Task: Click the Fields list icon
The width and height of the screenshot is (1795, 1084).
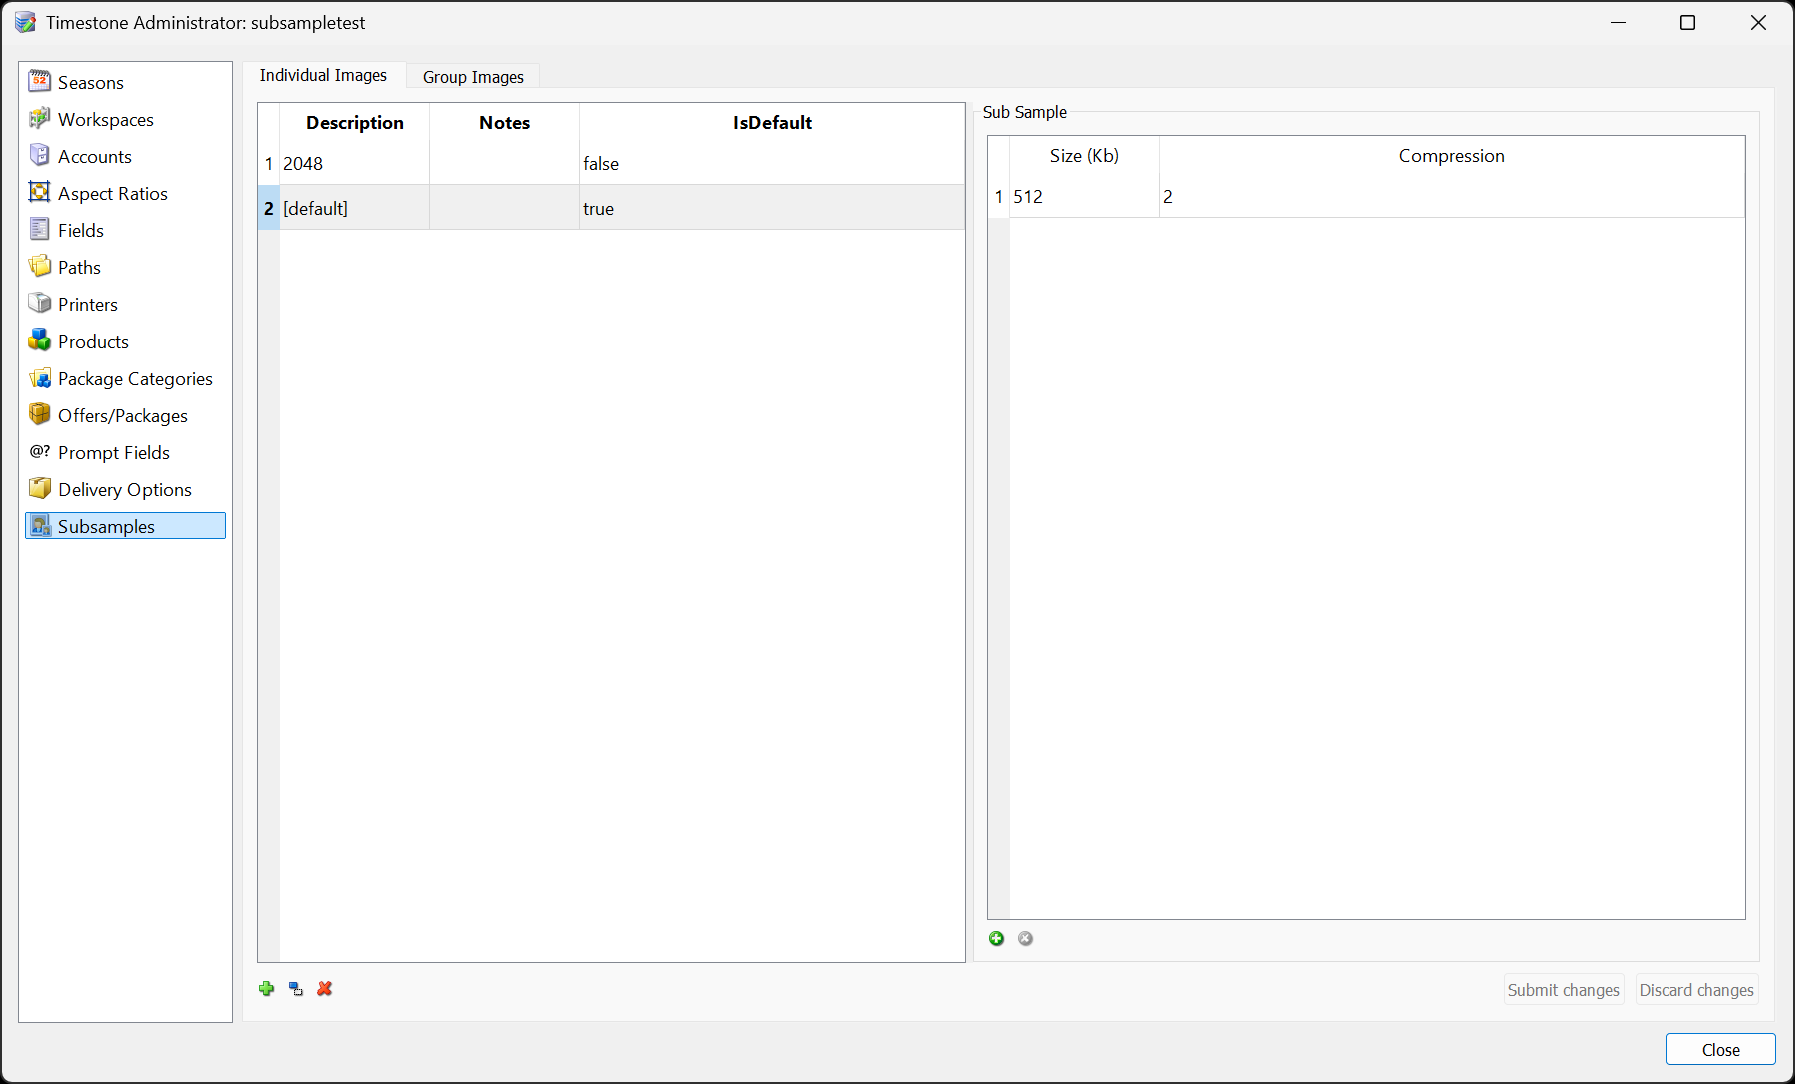Action: (x=39, y=229)
